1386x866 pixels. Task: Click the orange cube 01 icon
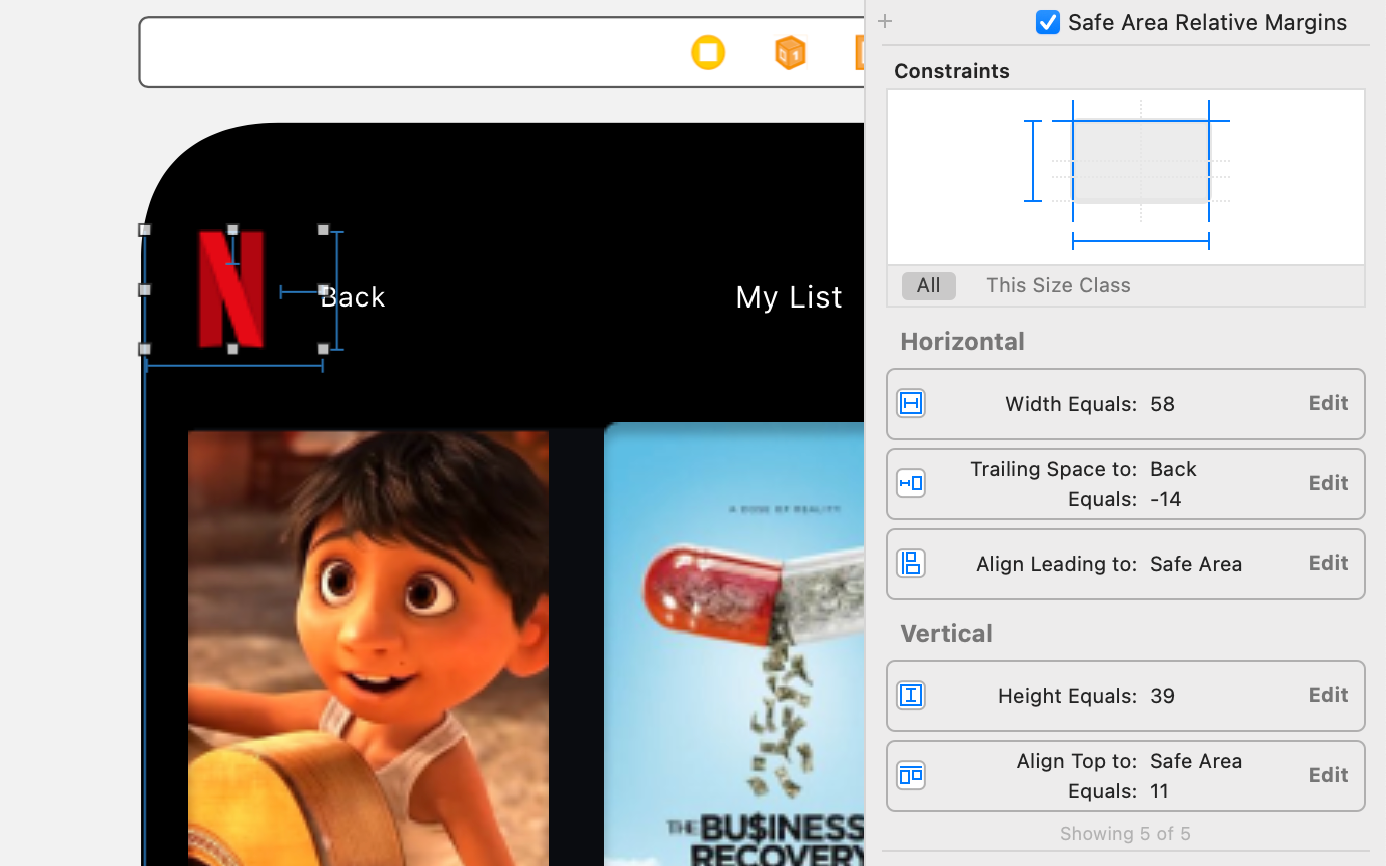coord(790,52)
